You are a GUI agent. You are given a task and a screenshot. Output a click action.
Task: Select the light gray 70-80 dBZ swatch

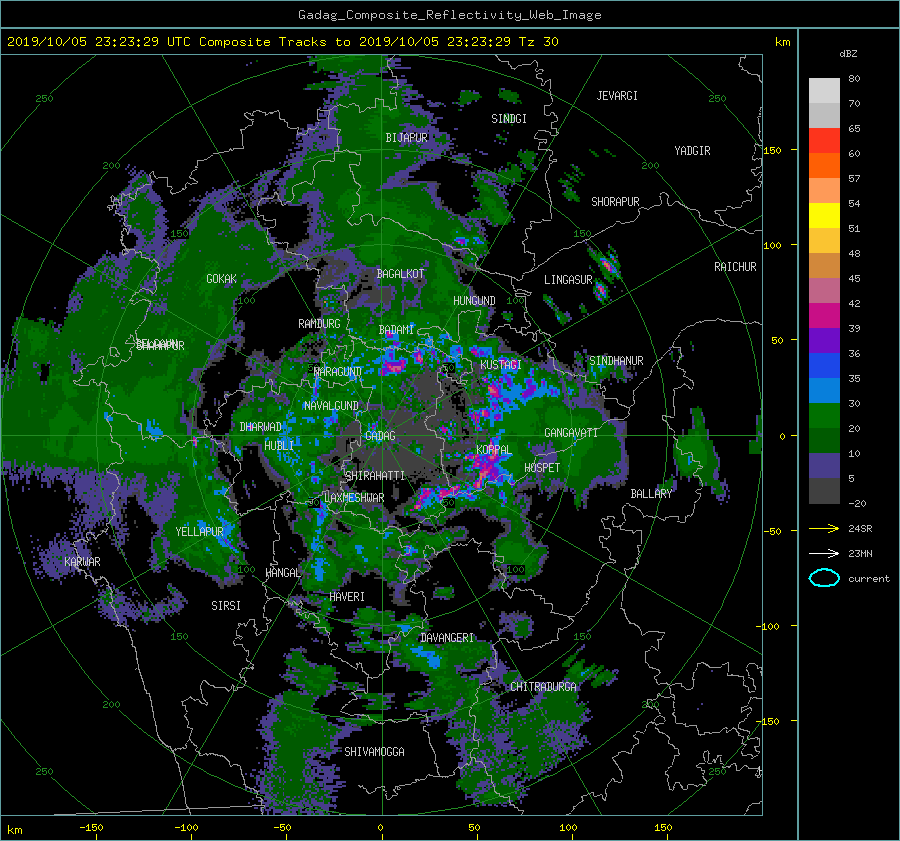[824, 91]
